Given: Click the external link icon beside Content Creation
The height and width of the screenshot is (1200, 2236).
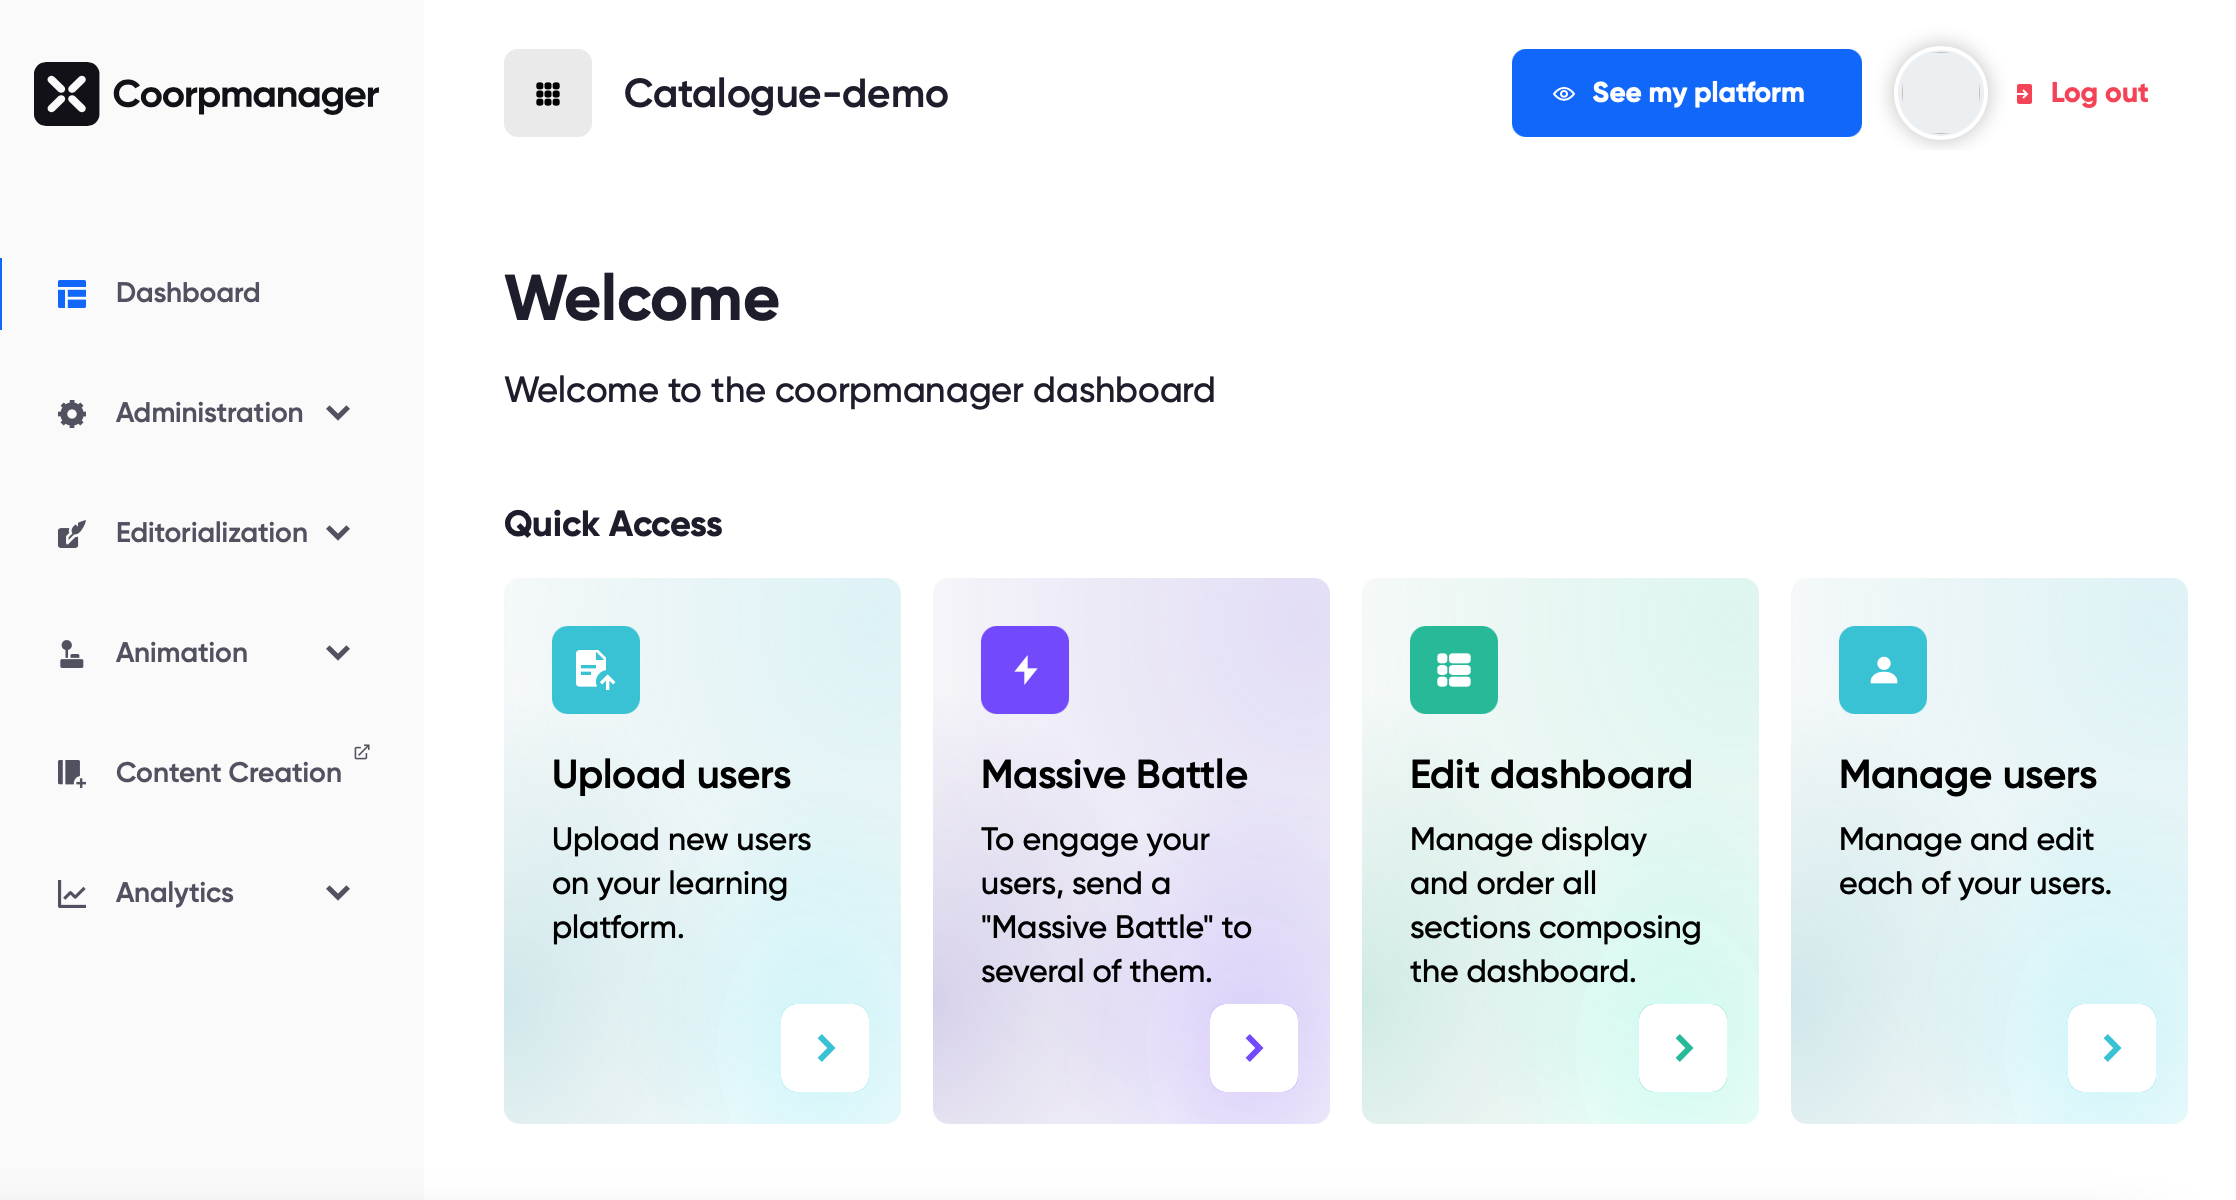Looking at the screenshot, I should click(362, 751).
